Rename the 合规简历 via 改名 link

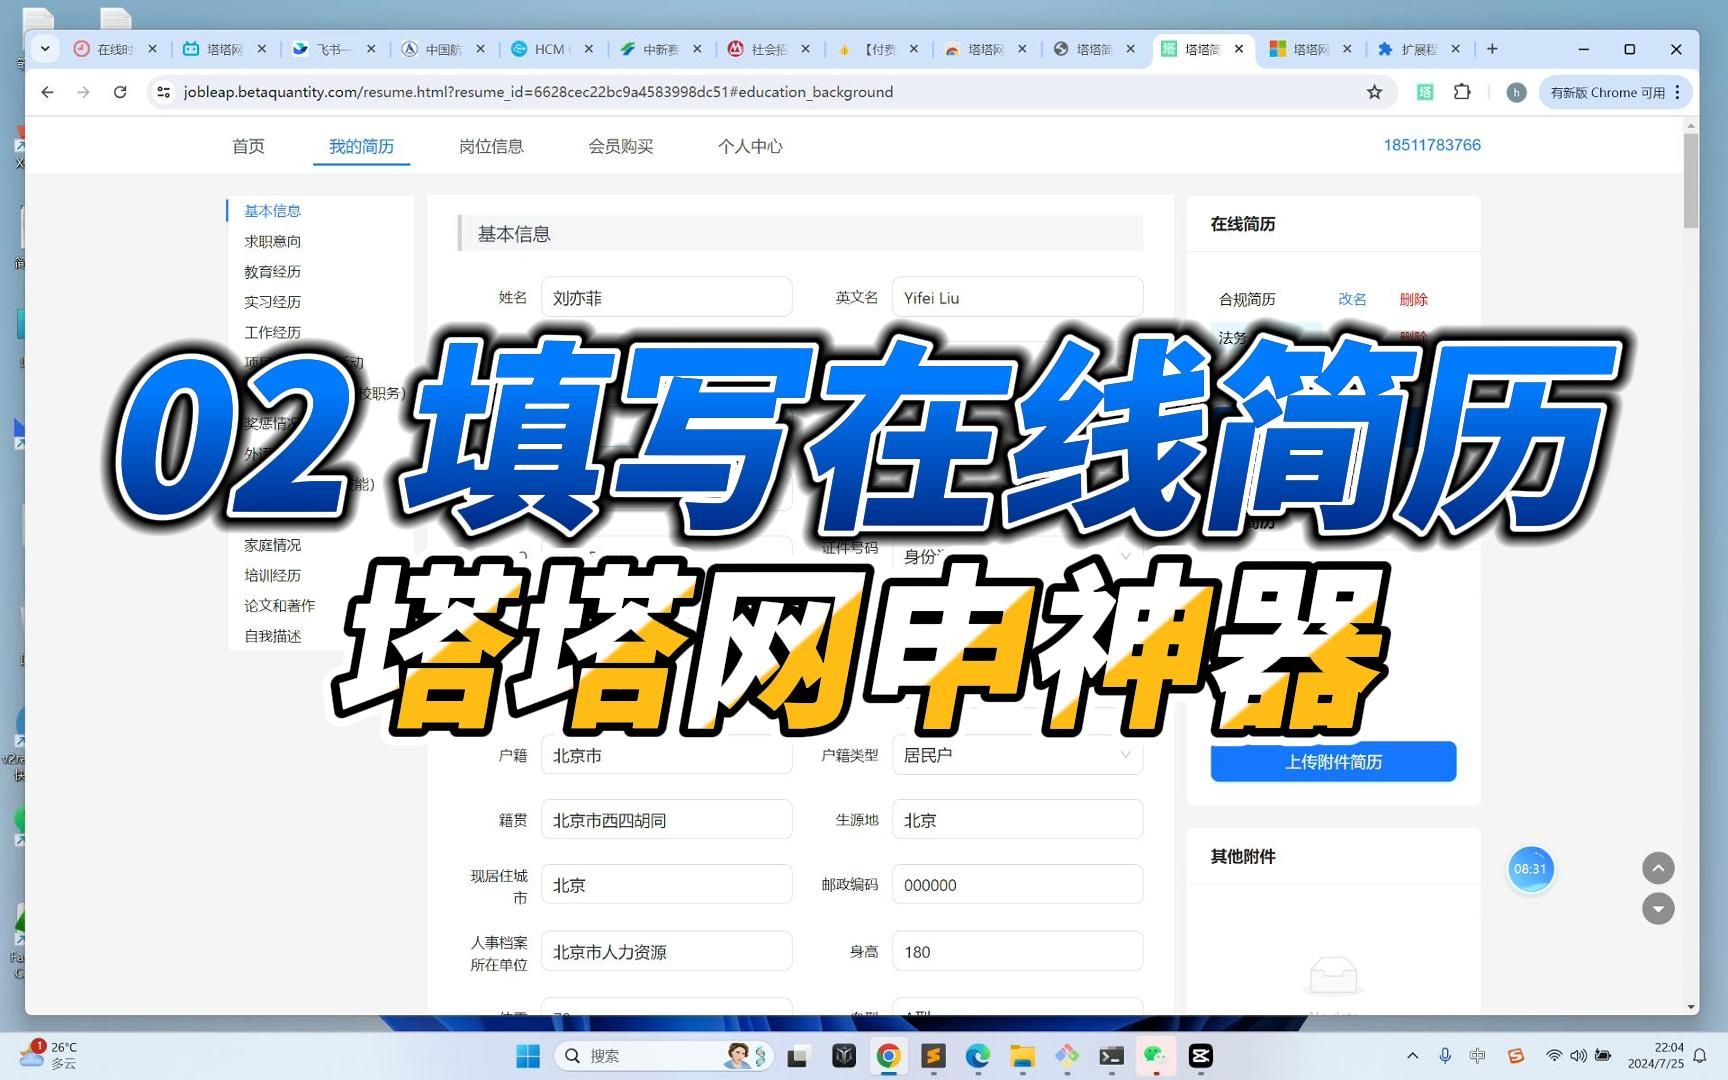point(1352,299)
